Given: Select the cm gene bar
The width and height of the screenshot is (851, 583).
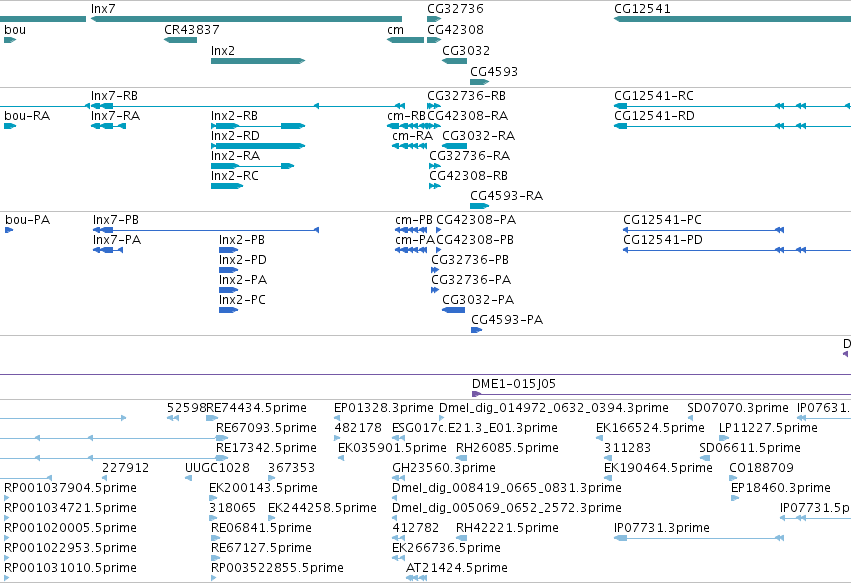Looking at the screenshot, I should point(405,40).
